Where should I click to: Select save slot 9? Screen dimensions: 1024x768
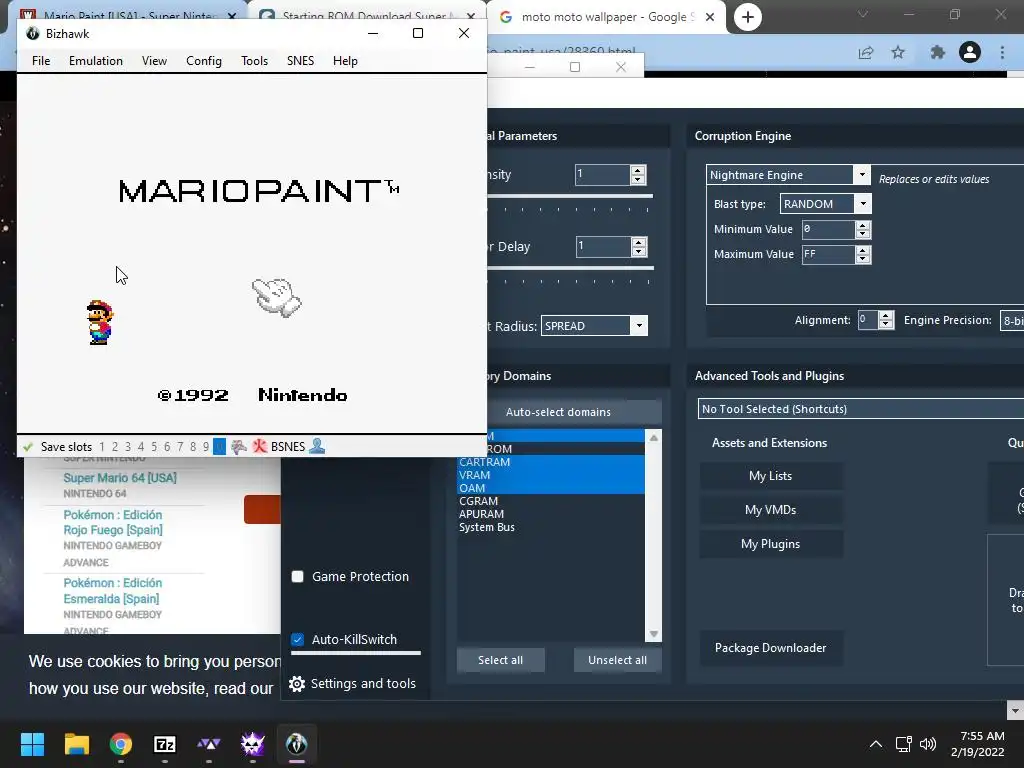(206, 447)
